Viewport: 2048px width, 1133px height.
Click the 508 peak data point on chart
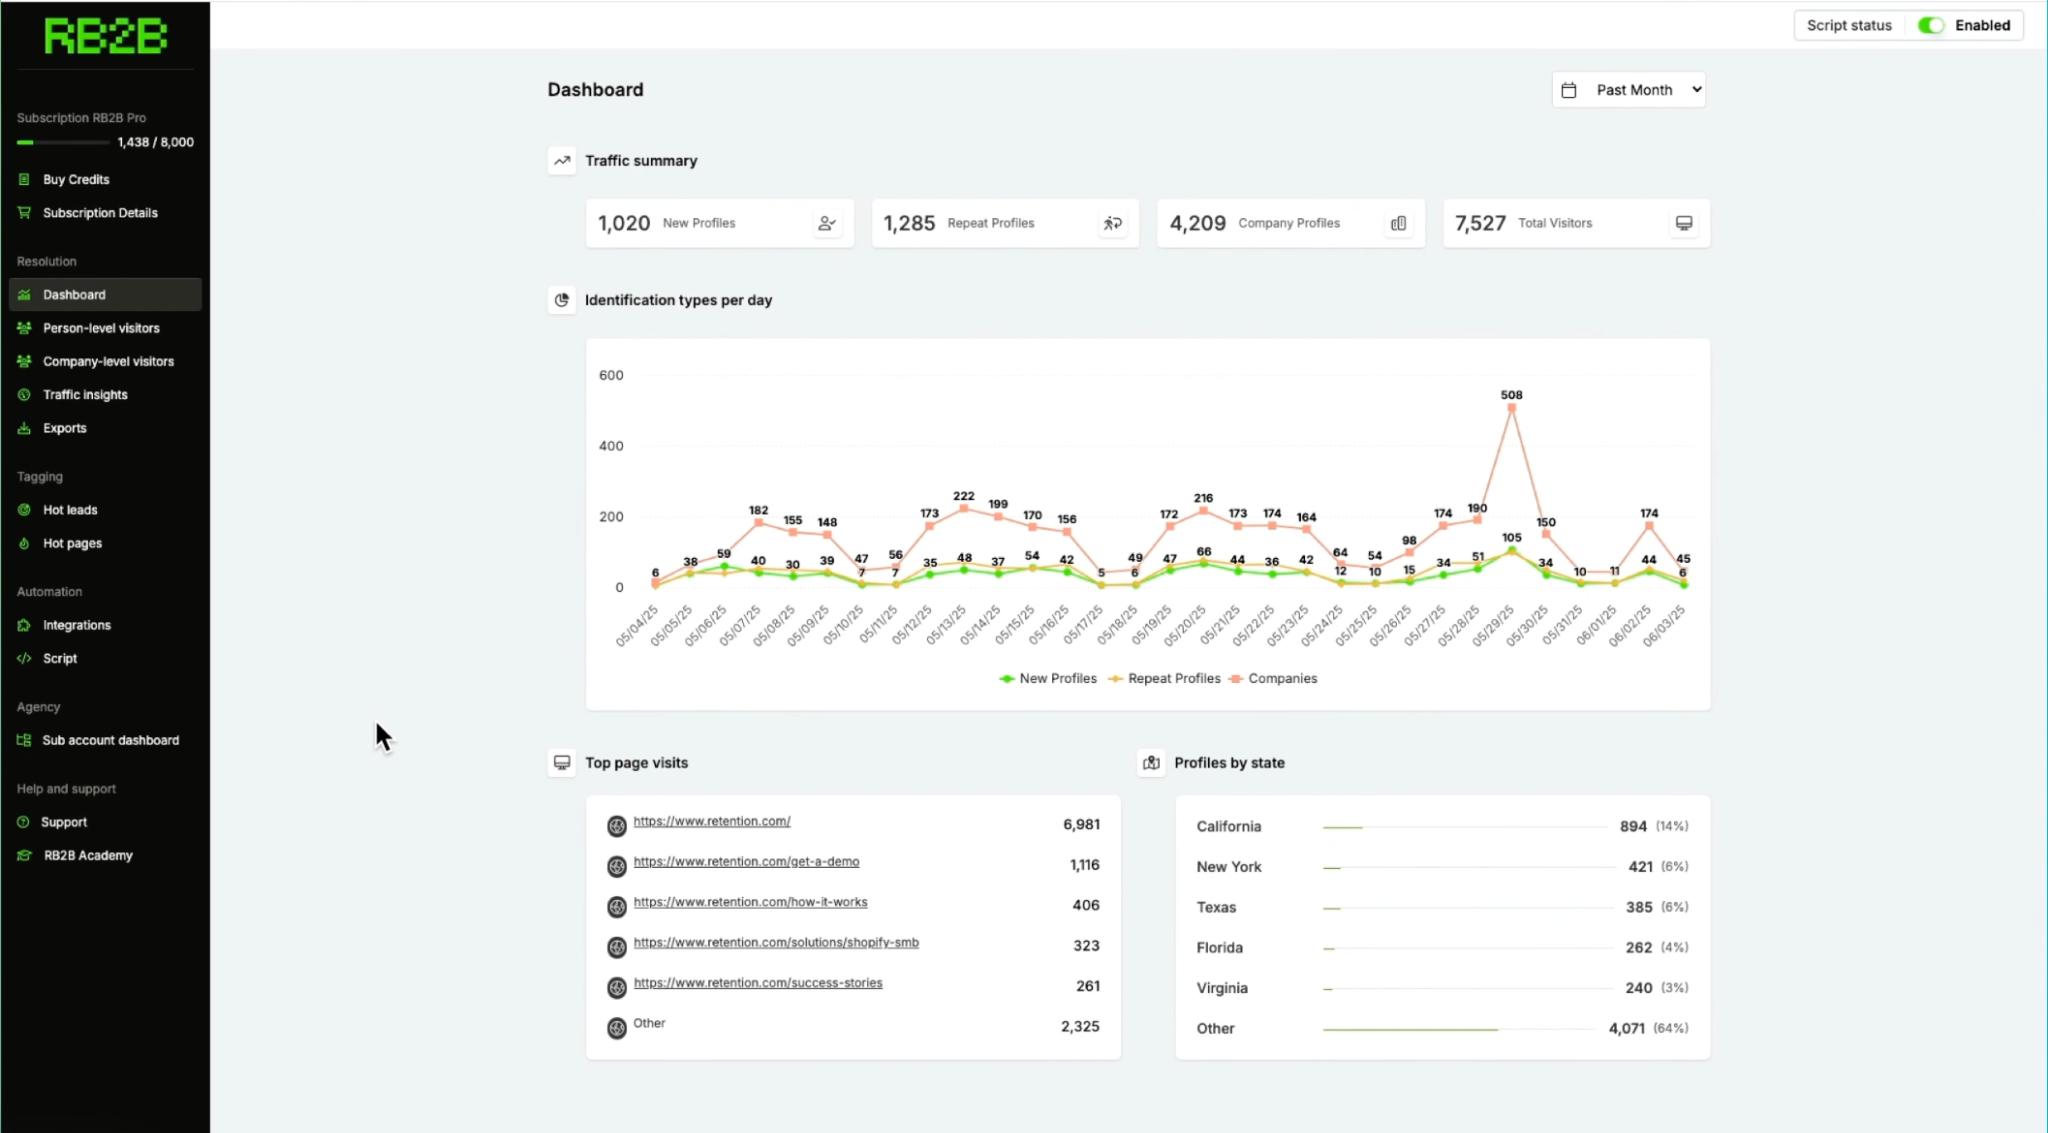tap(1511, 408)
